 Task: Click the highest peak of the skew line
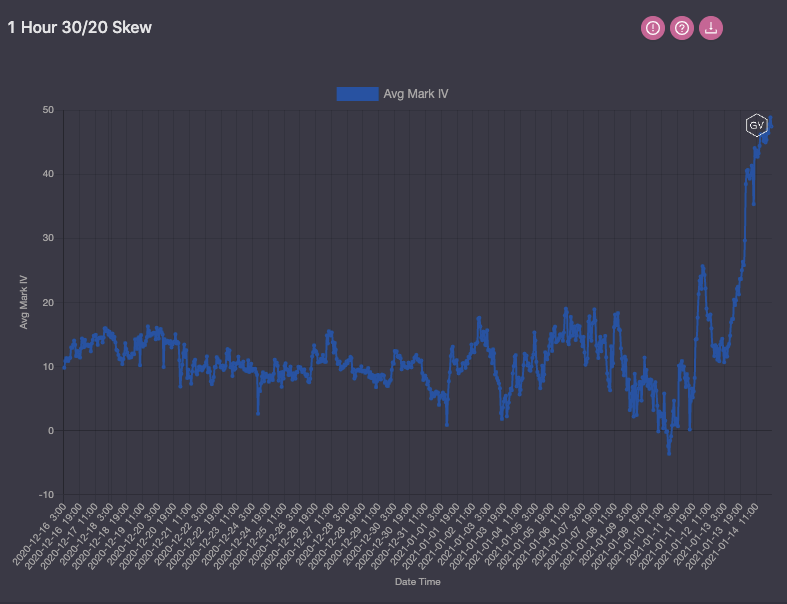coord(770,118)
